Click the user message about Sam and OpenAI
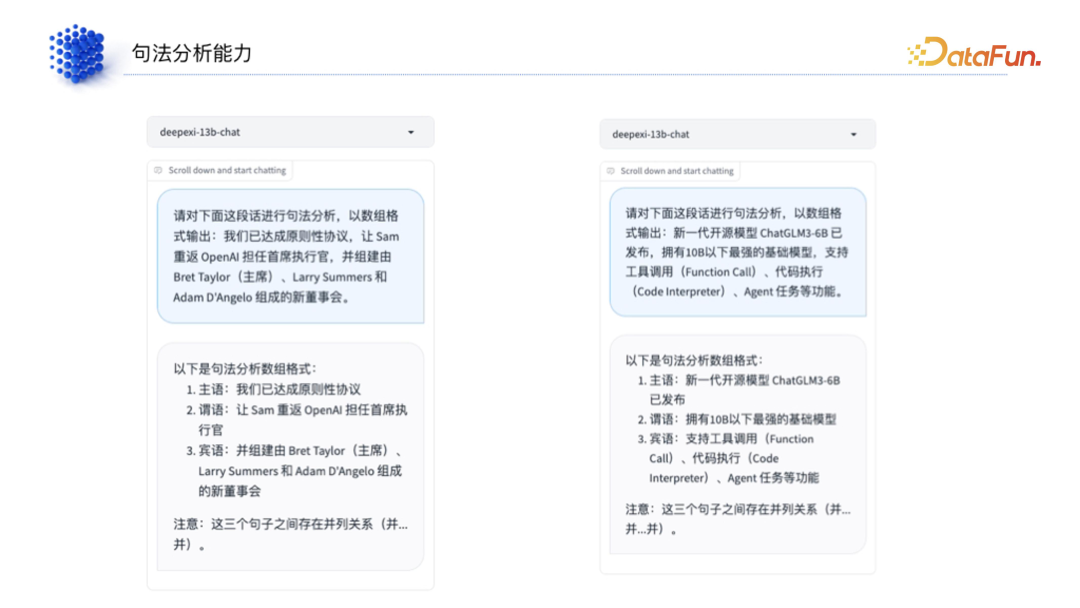 [290, 256]
